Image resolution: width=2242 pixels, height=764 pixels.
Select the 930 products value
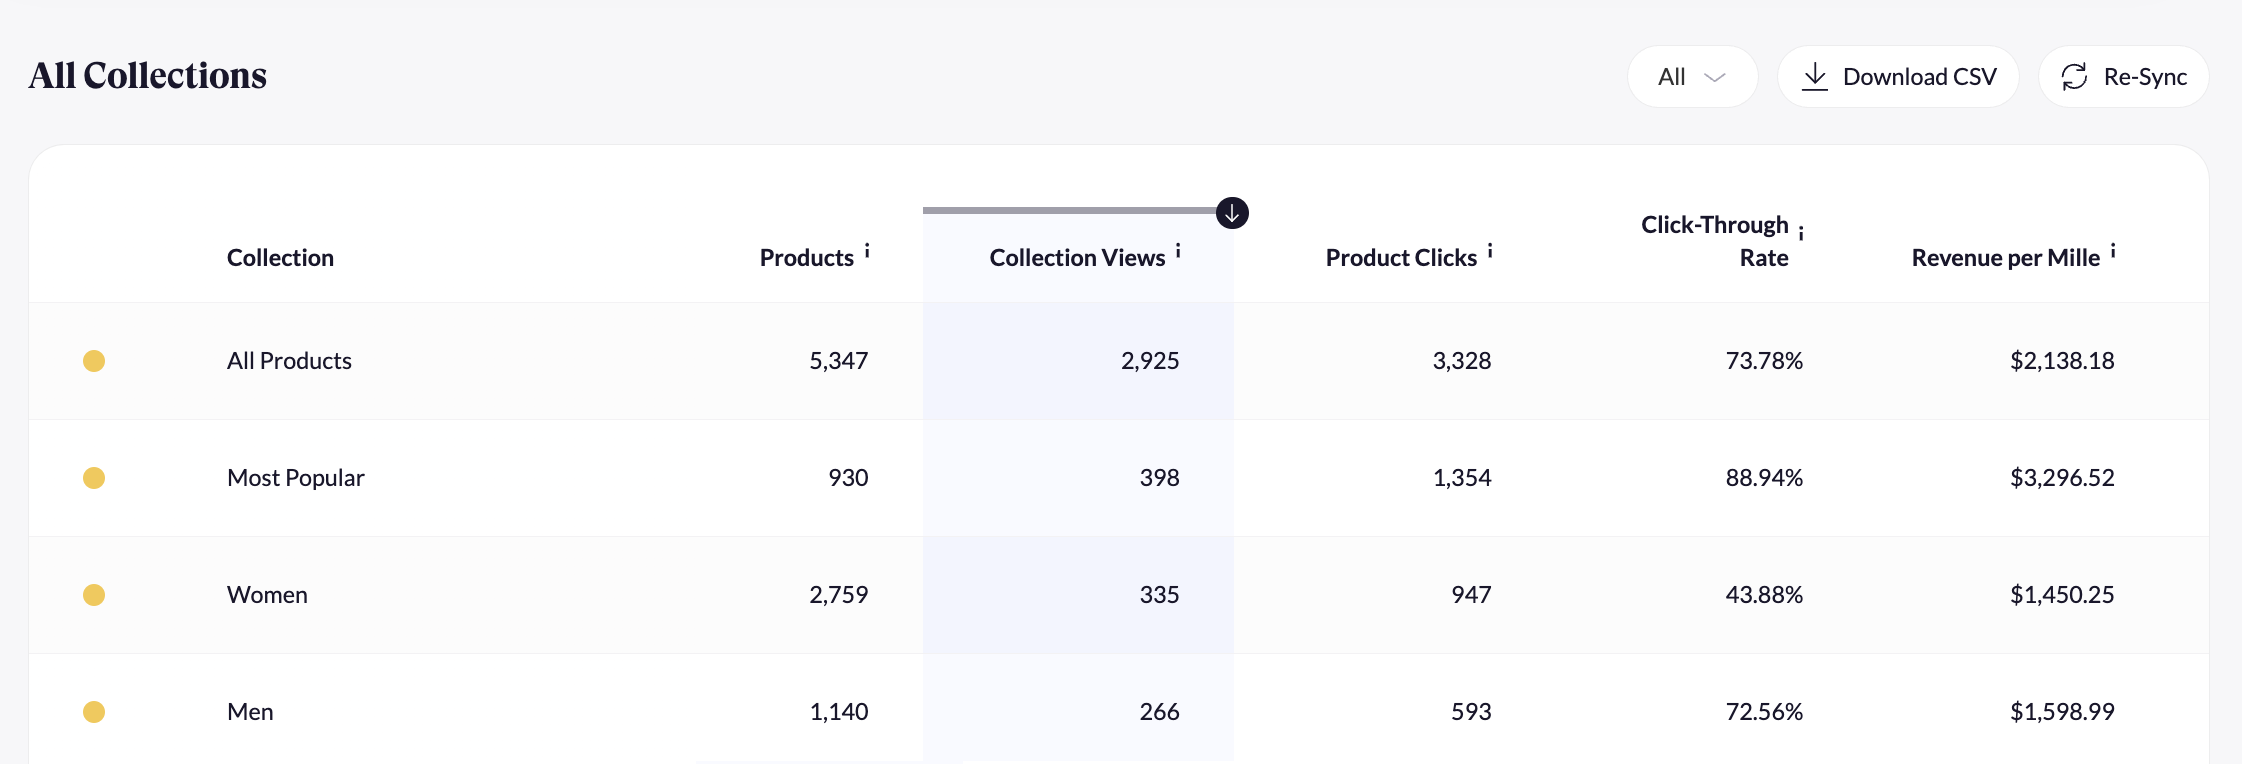848,478
